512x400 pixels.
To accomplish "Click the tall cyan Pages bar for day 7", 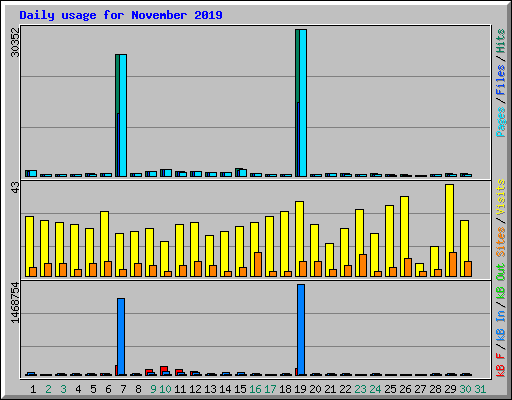I will pyautogui.click(x=123, y=115).
